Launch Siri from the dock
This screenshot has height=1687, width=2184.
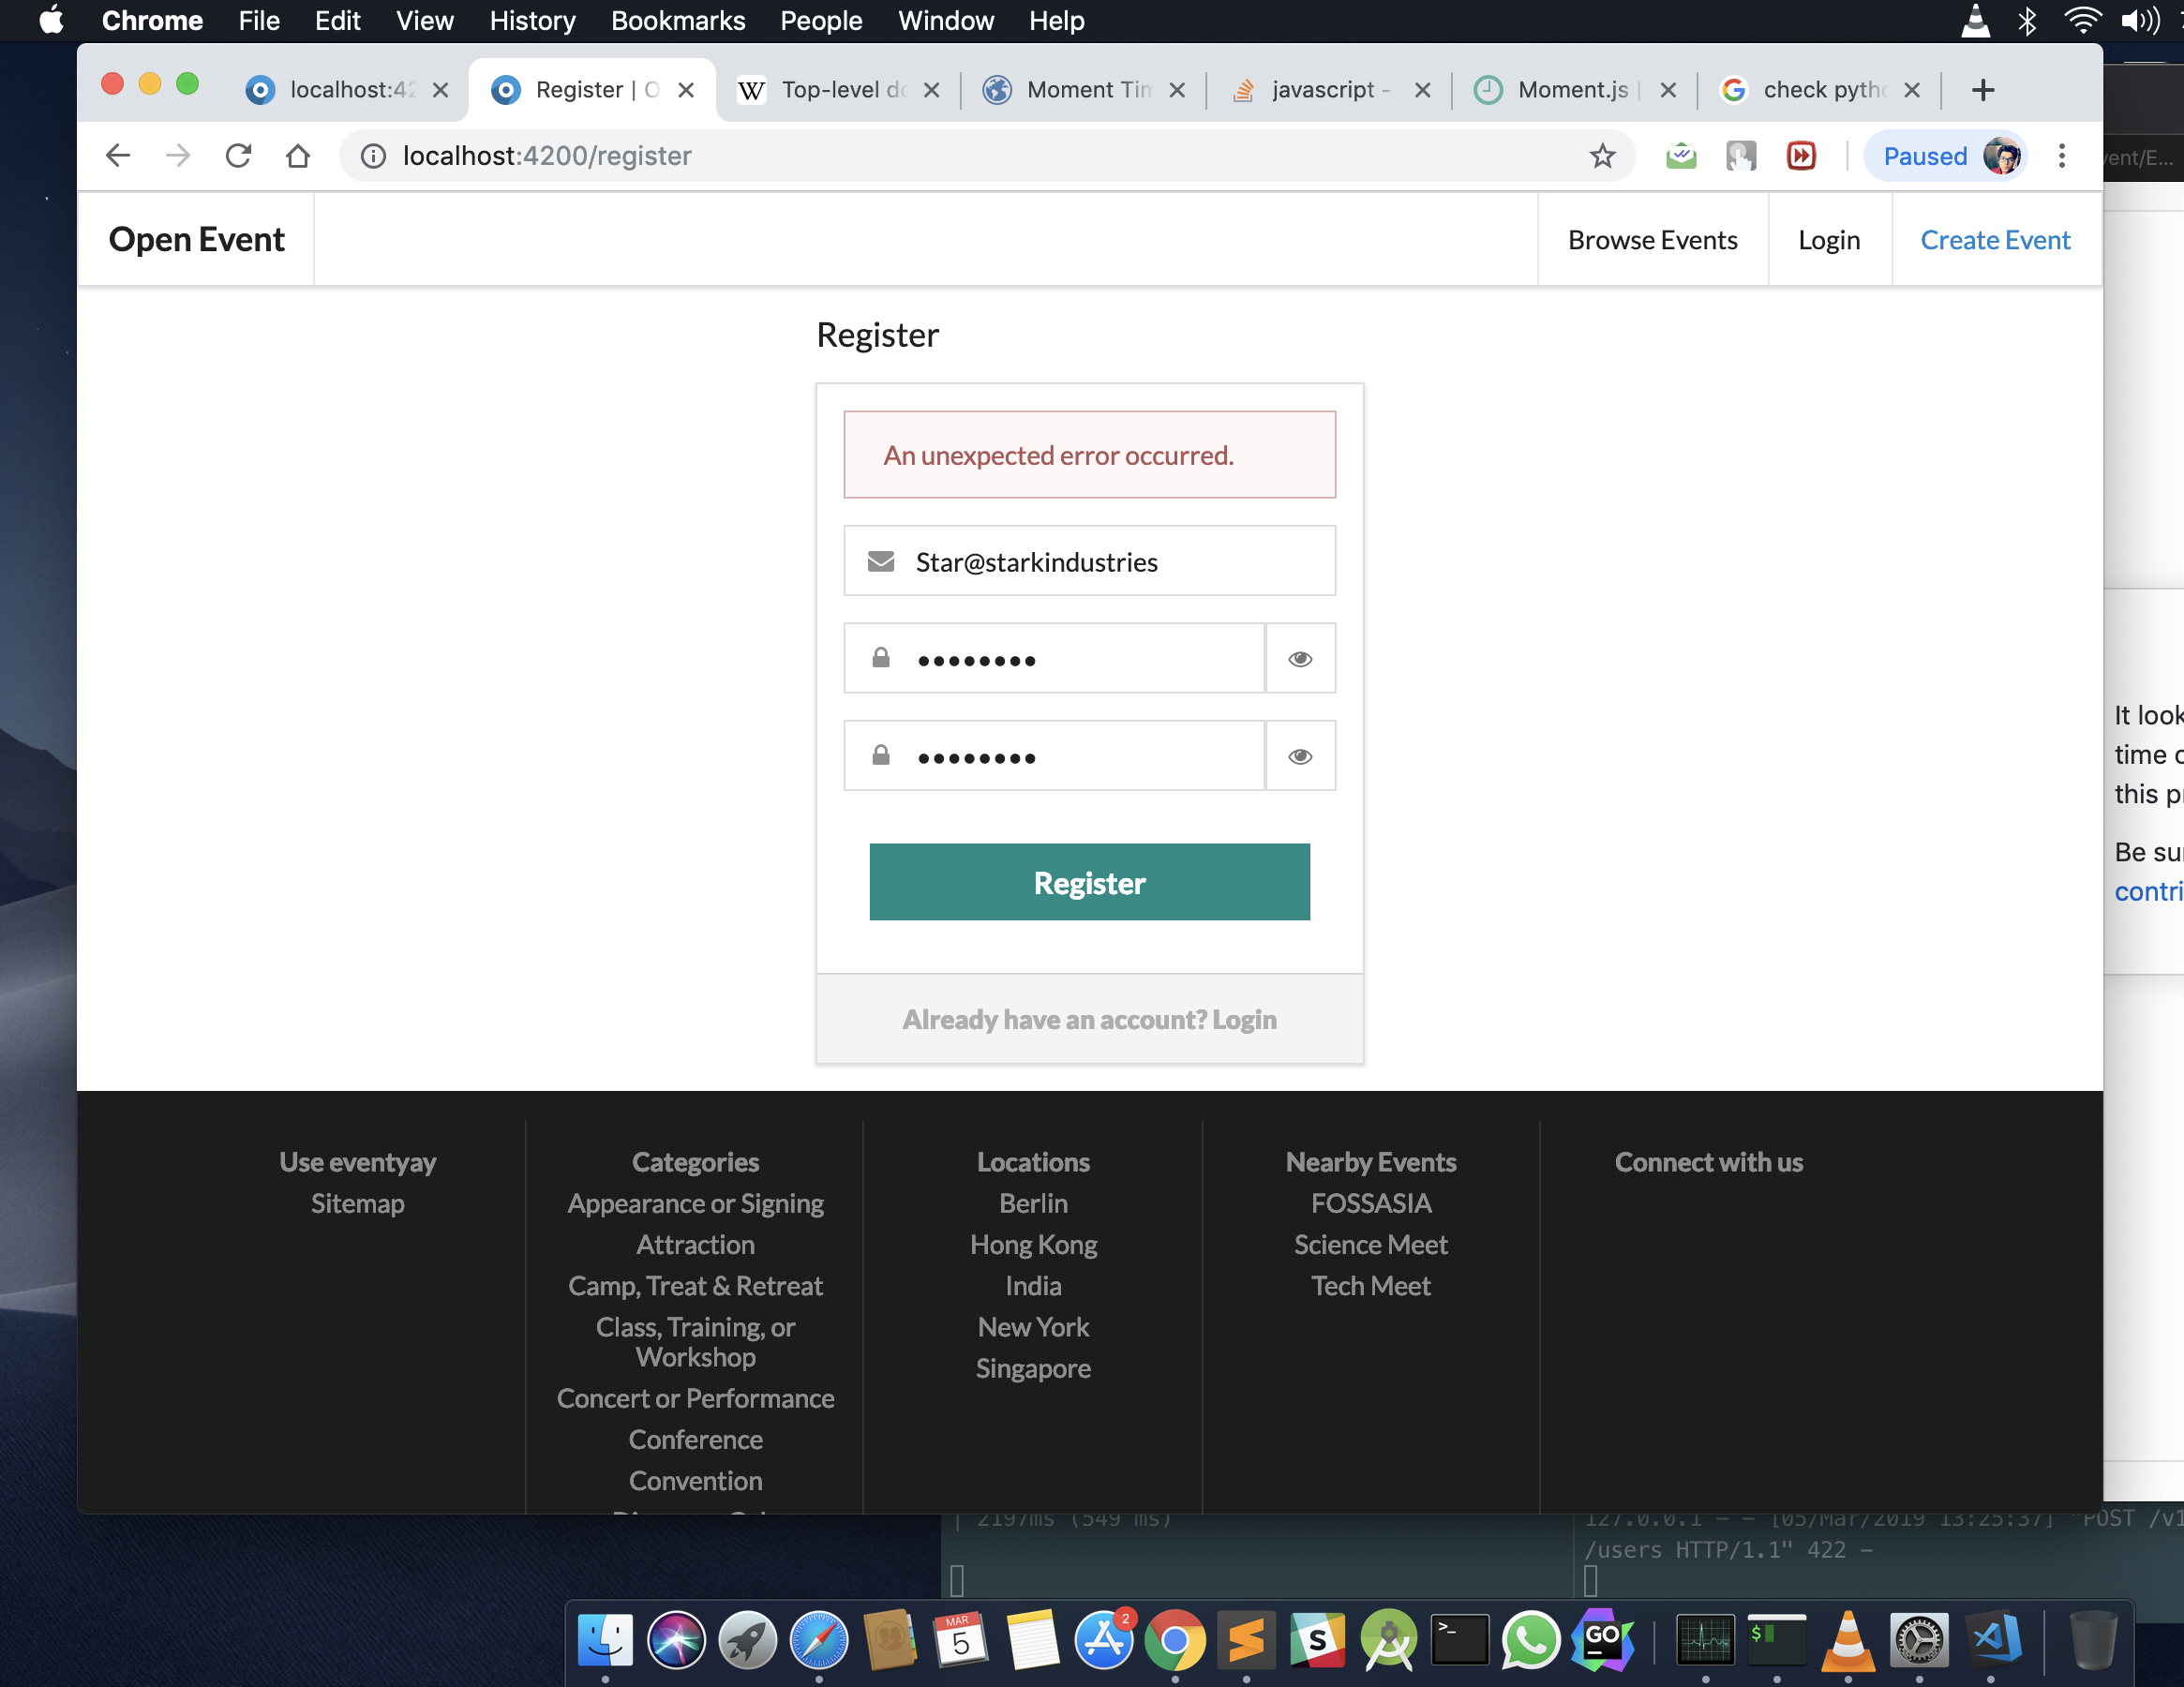click(676, 1640)
